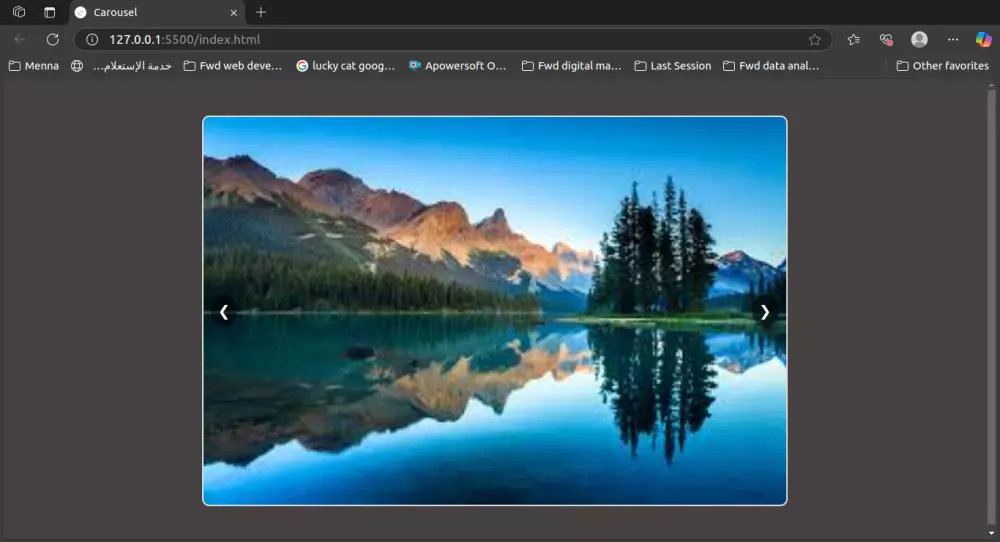Screen dimensions: 1000x542
Task: Go back using the back arrow
Action: point(20,40)
